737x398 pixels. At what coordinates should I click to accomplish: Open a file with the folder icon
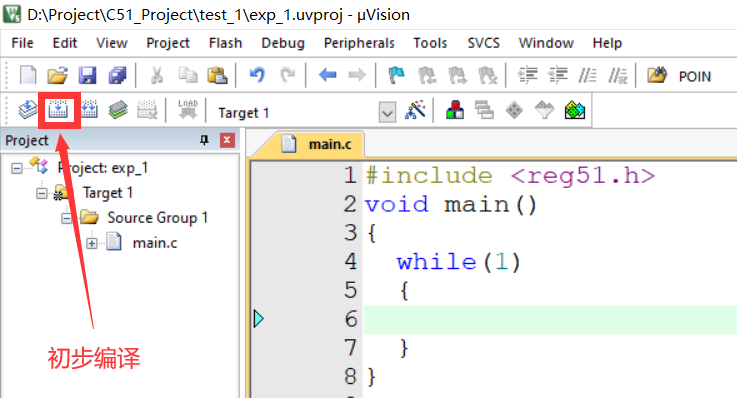(x=57, y=75)
